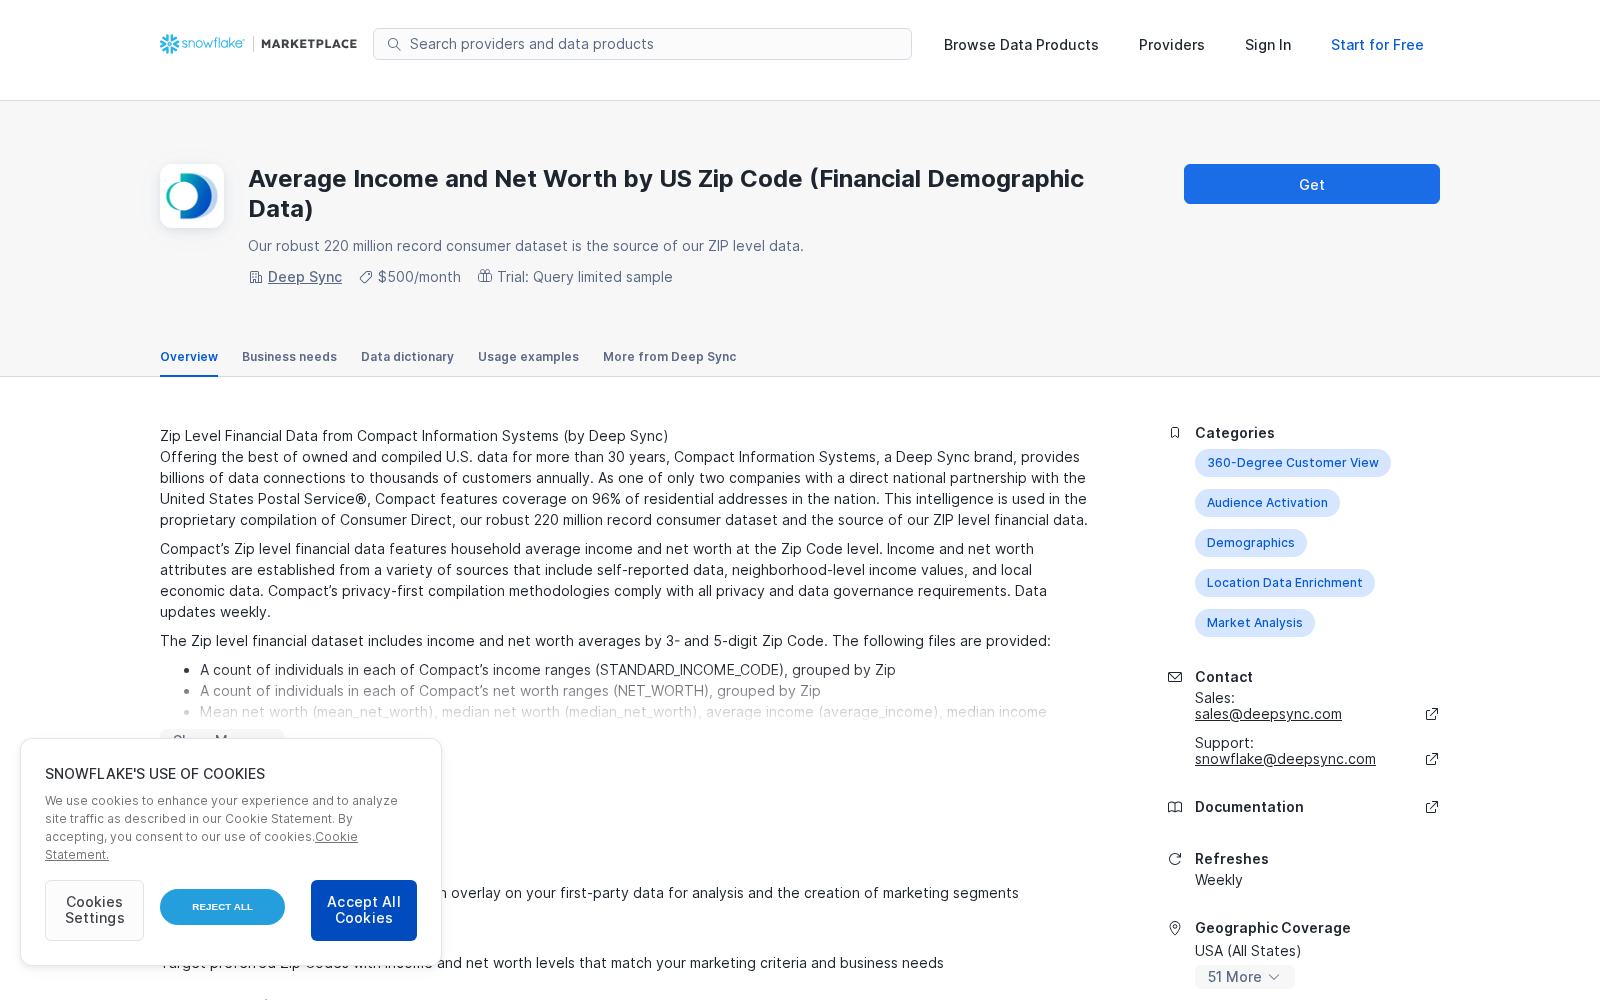Switch to the Overview tab
The height and width of the screenshot is (1000, 1600).
189,357
